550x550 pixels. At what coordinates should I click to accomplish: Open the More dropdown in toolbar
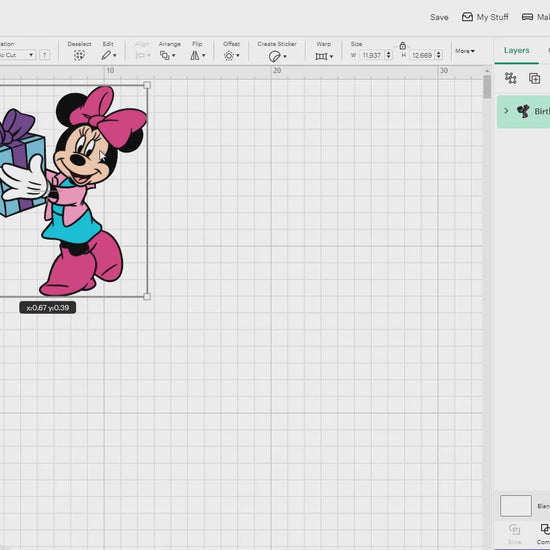coord(465,51)
